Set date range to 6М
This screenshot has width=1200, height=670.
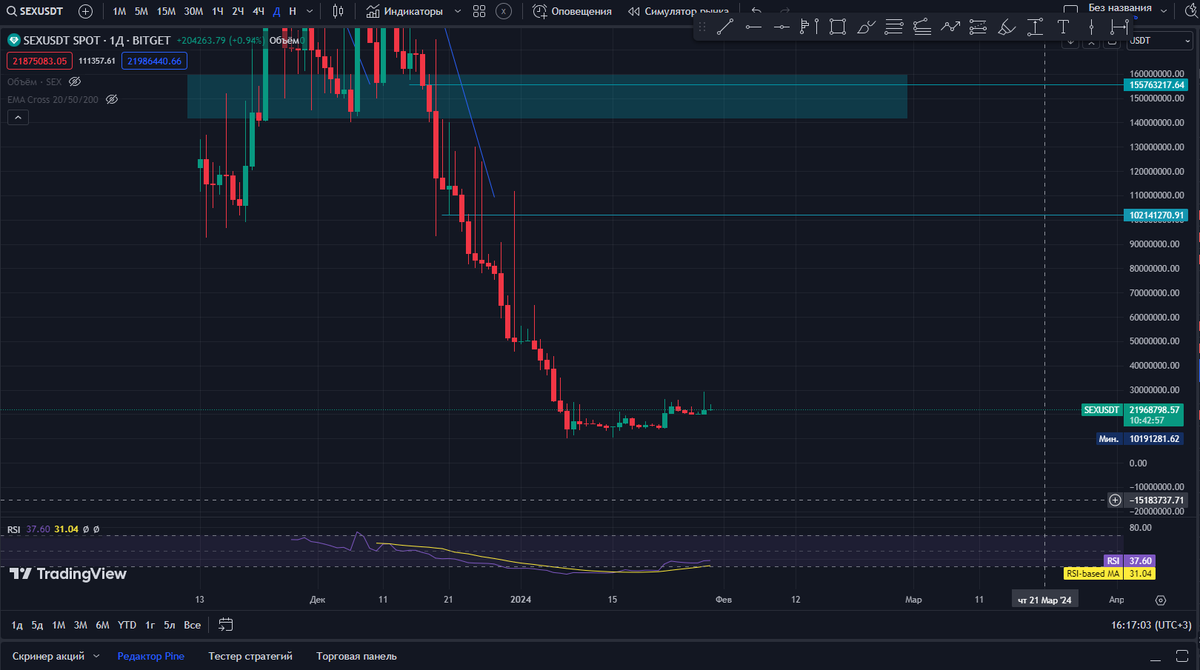[102, 625]
